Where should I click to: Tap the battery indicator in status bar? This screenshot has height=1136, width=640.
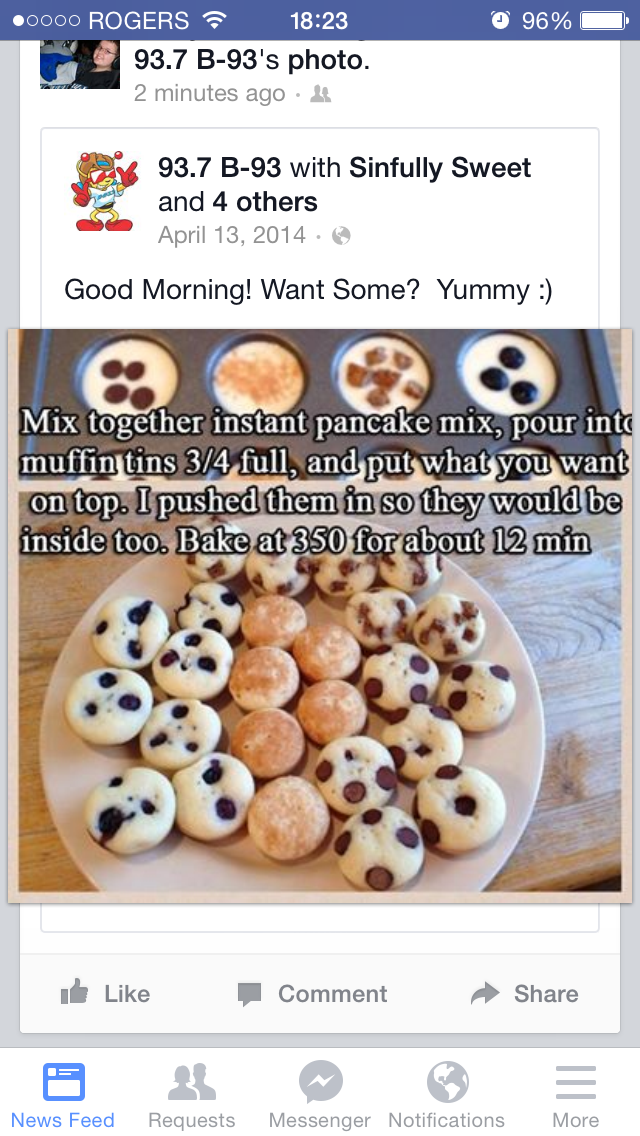pyautogui.click(x=603, y=20)
